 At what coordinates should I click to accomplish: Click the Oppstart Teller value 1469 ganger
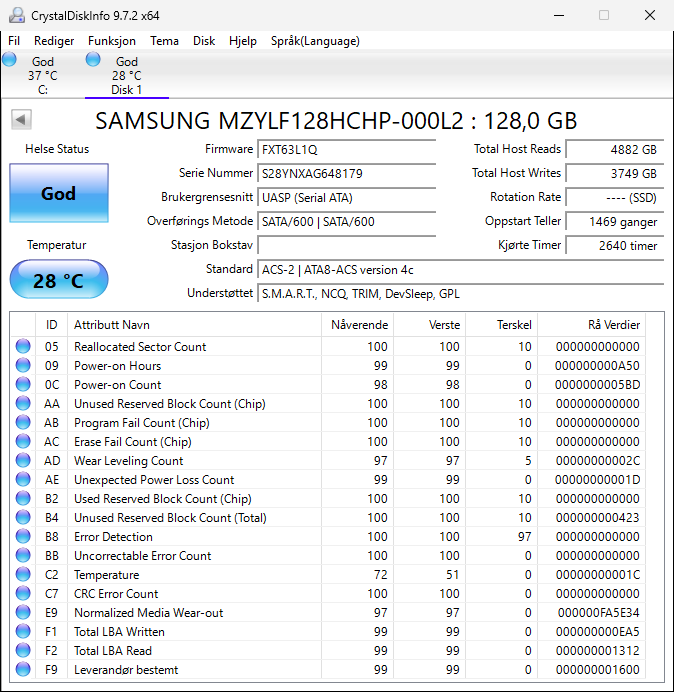tap(615, 222)
